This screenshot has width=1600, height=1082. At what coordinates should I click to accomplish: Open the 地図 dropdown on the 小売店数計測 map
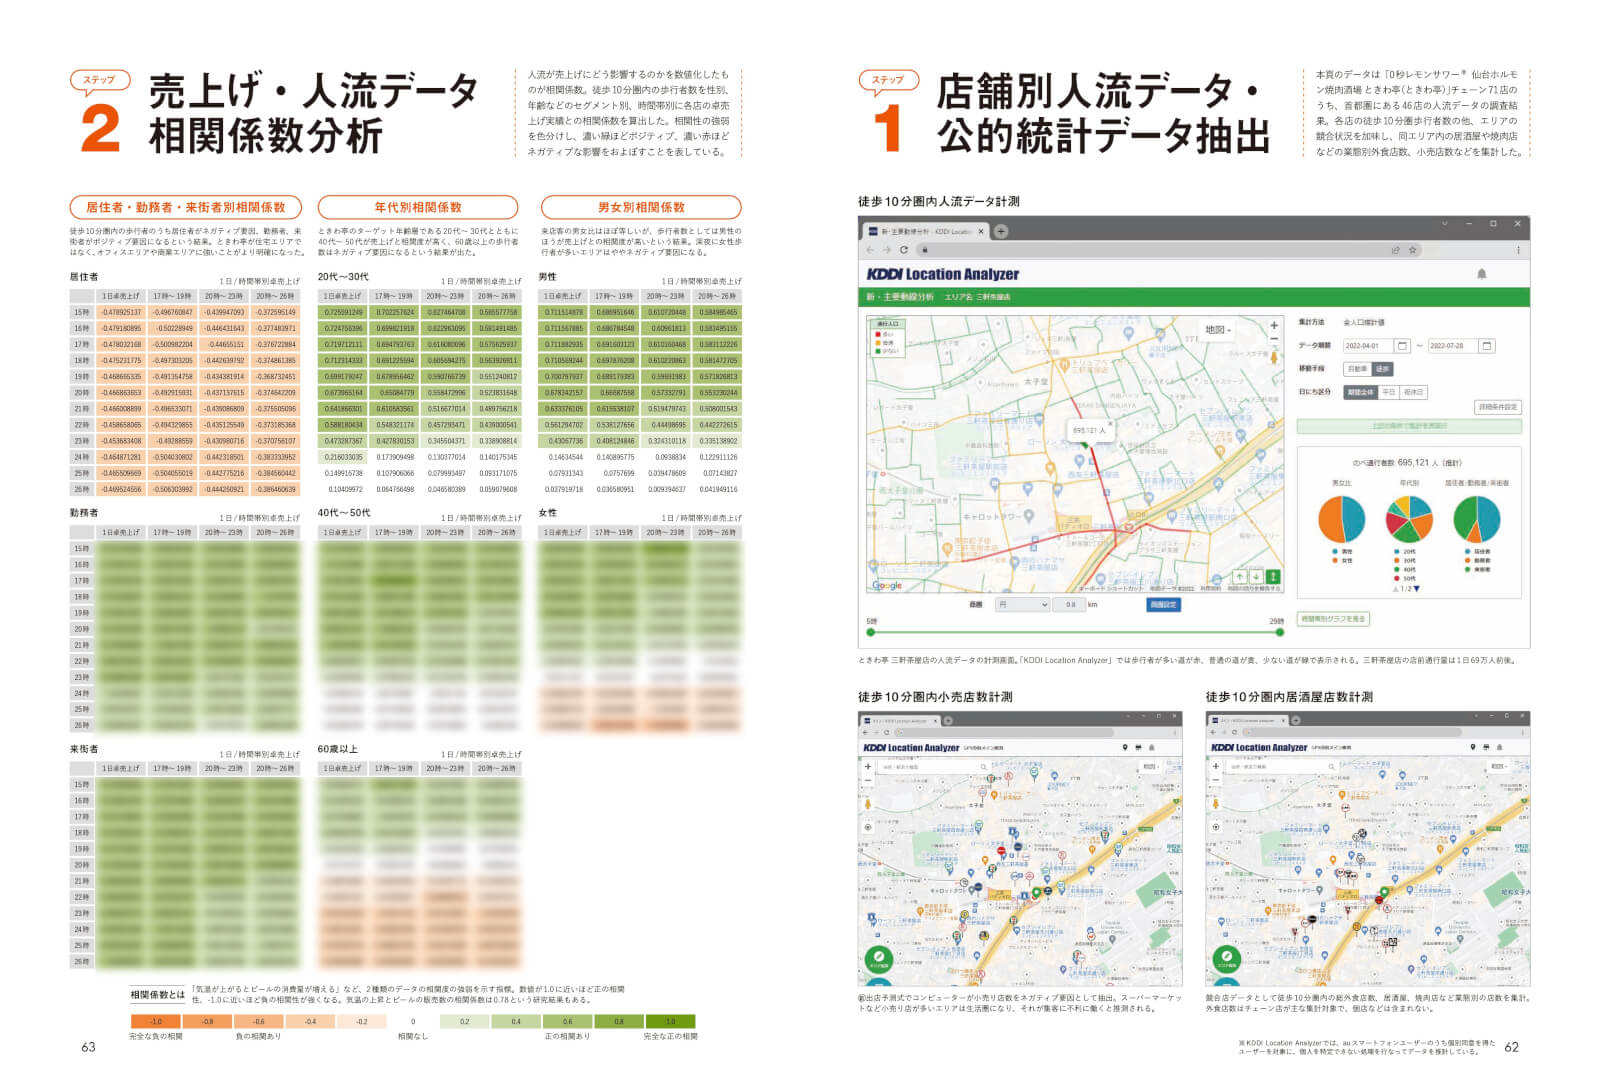1151,767
